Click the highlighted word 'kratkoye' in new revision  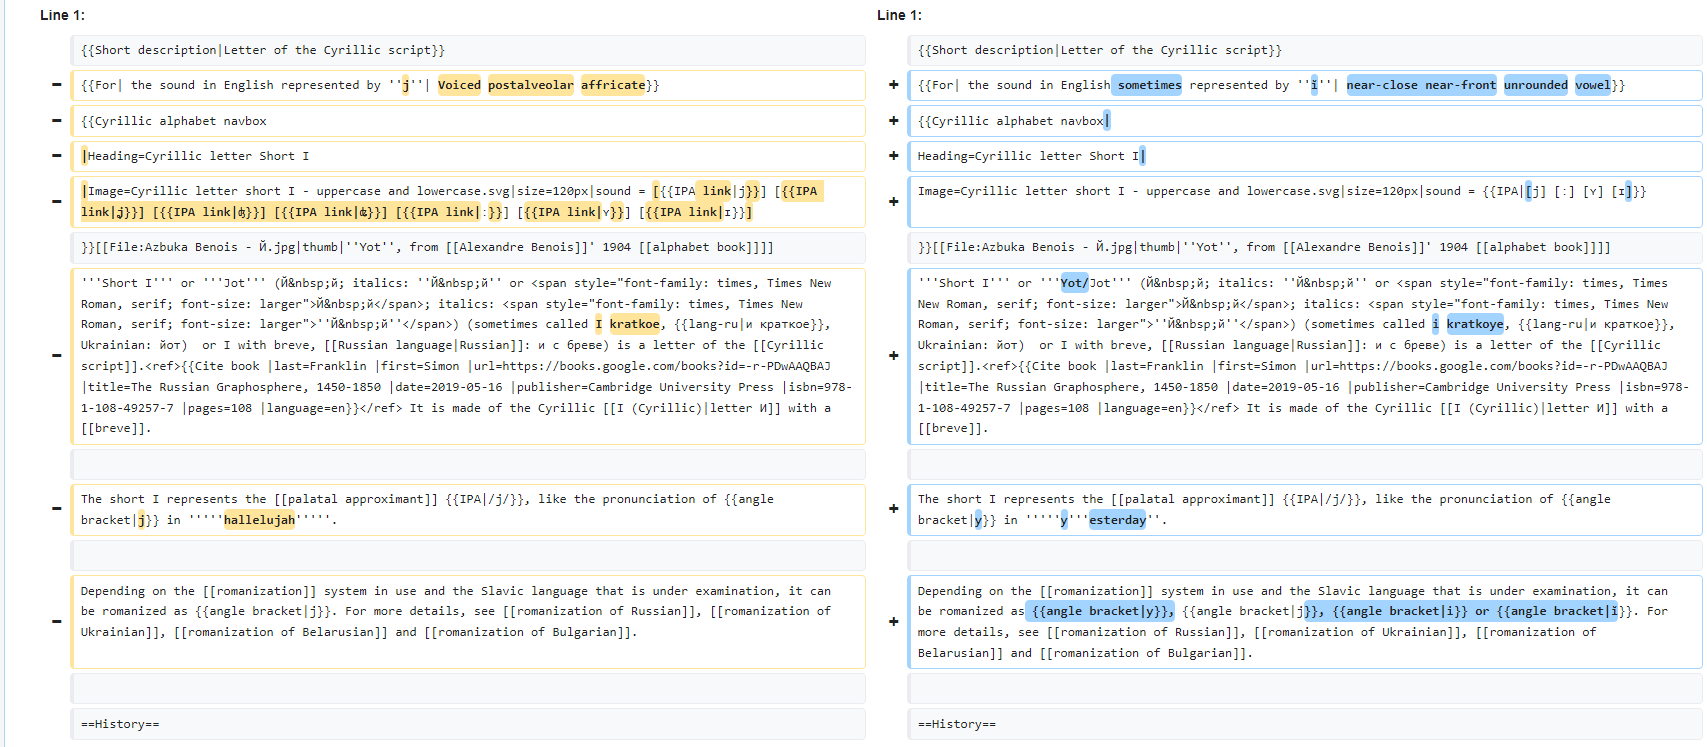(x=1475, y=324)
